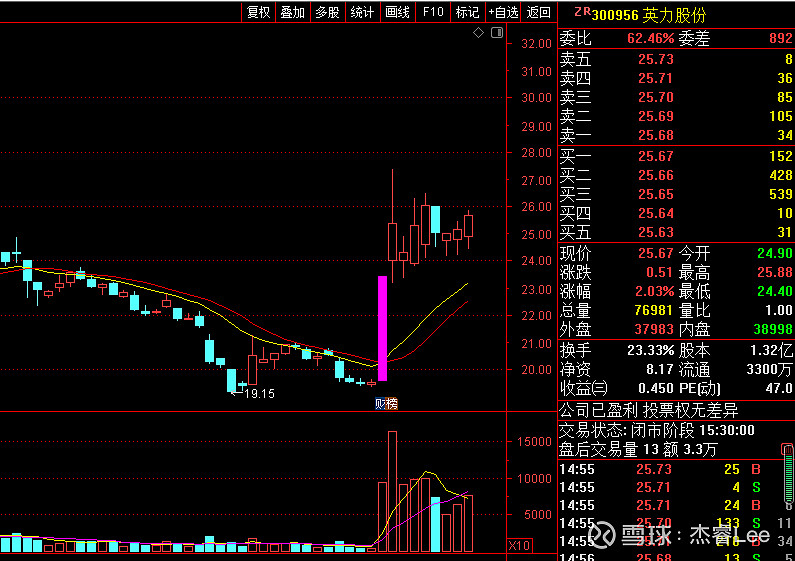Select 买四 price 25.64
Screen dimensions: 795x561
(656, 214)
